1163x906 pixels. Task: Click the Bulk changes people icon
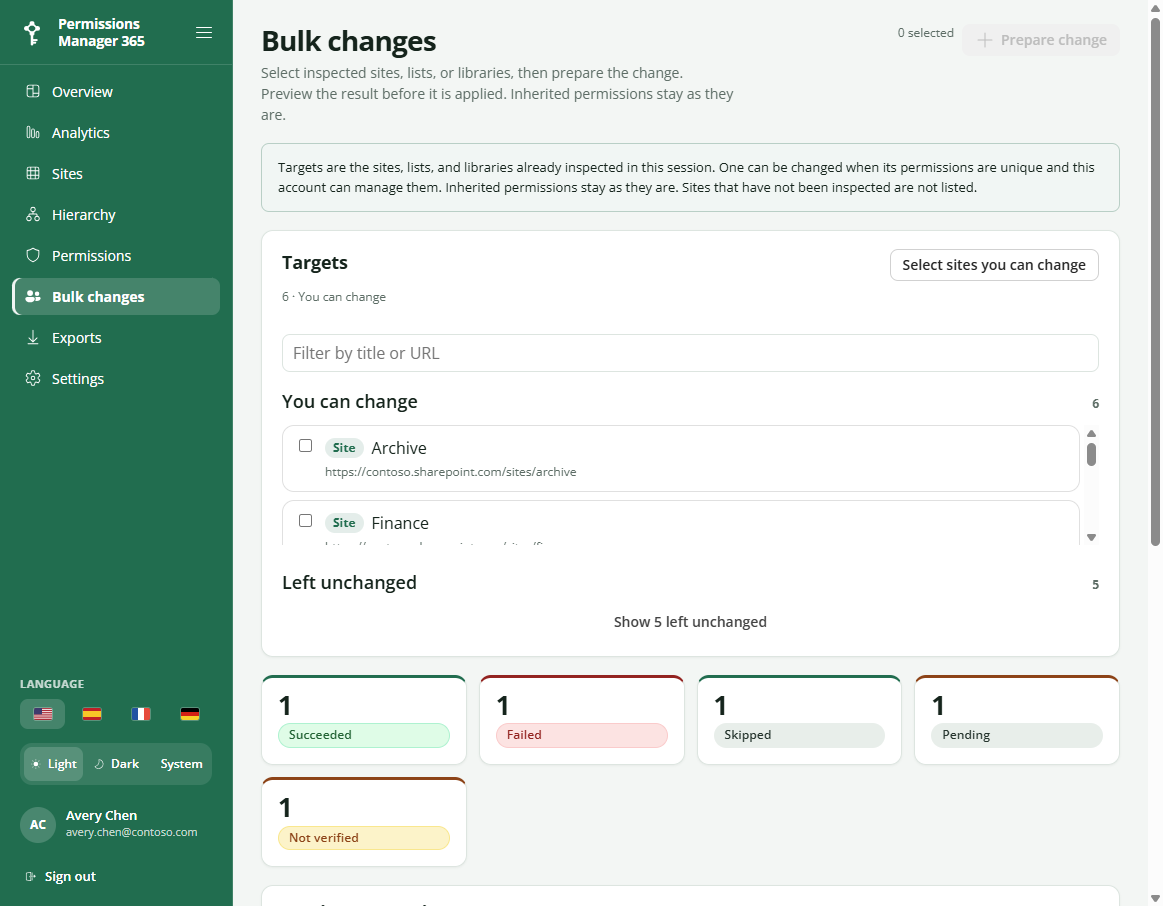(33, 296)
